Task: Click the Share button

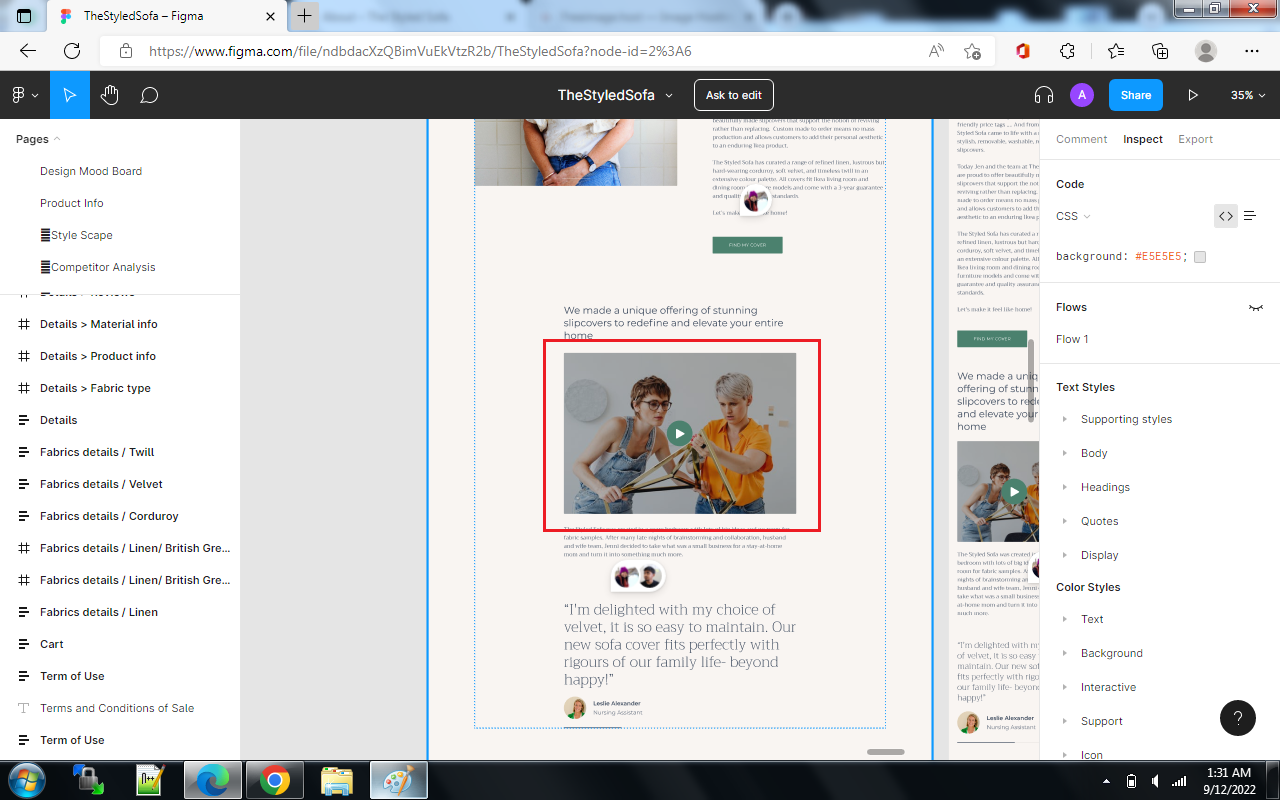Action: (1136, 95)
